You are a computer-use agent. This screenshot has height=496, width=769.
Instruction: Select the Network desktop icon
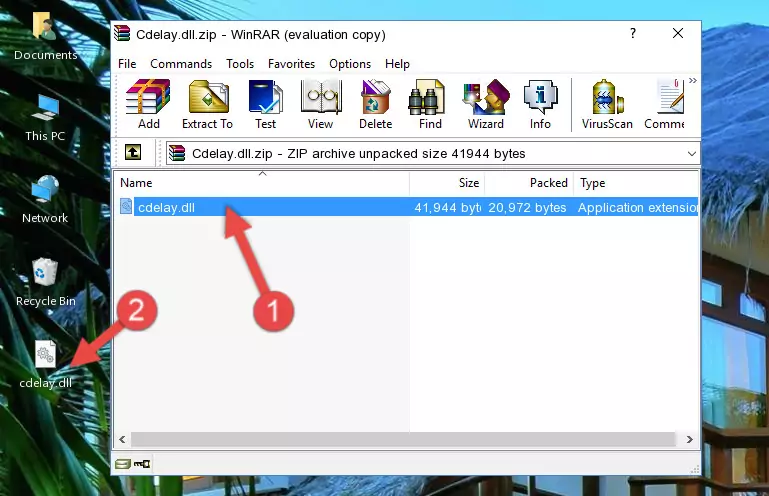tap(45, 200)
